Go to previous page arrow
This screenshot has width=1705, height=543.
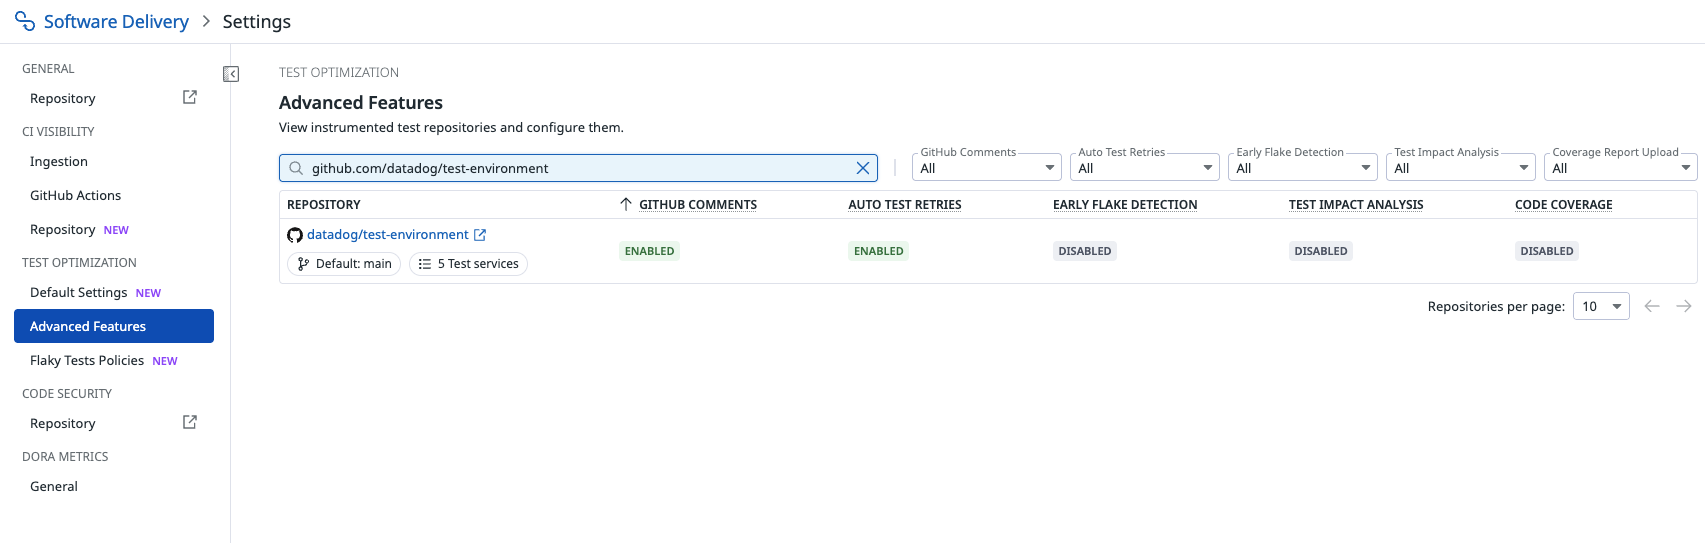1652,306
